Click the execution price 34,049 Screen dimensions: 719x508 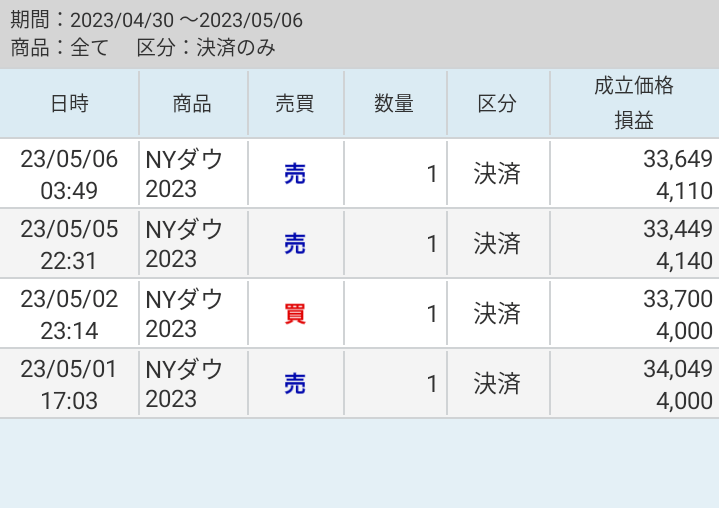tap(677, 369)
